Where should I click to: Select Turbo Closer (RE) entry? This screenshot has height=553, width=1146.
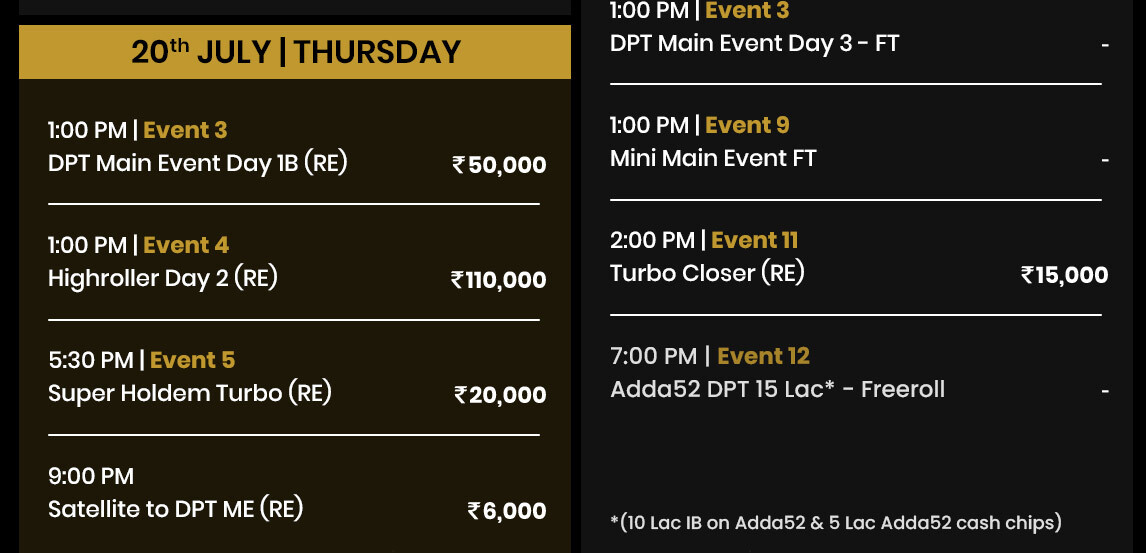pos(707,273)
